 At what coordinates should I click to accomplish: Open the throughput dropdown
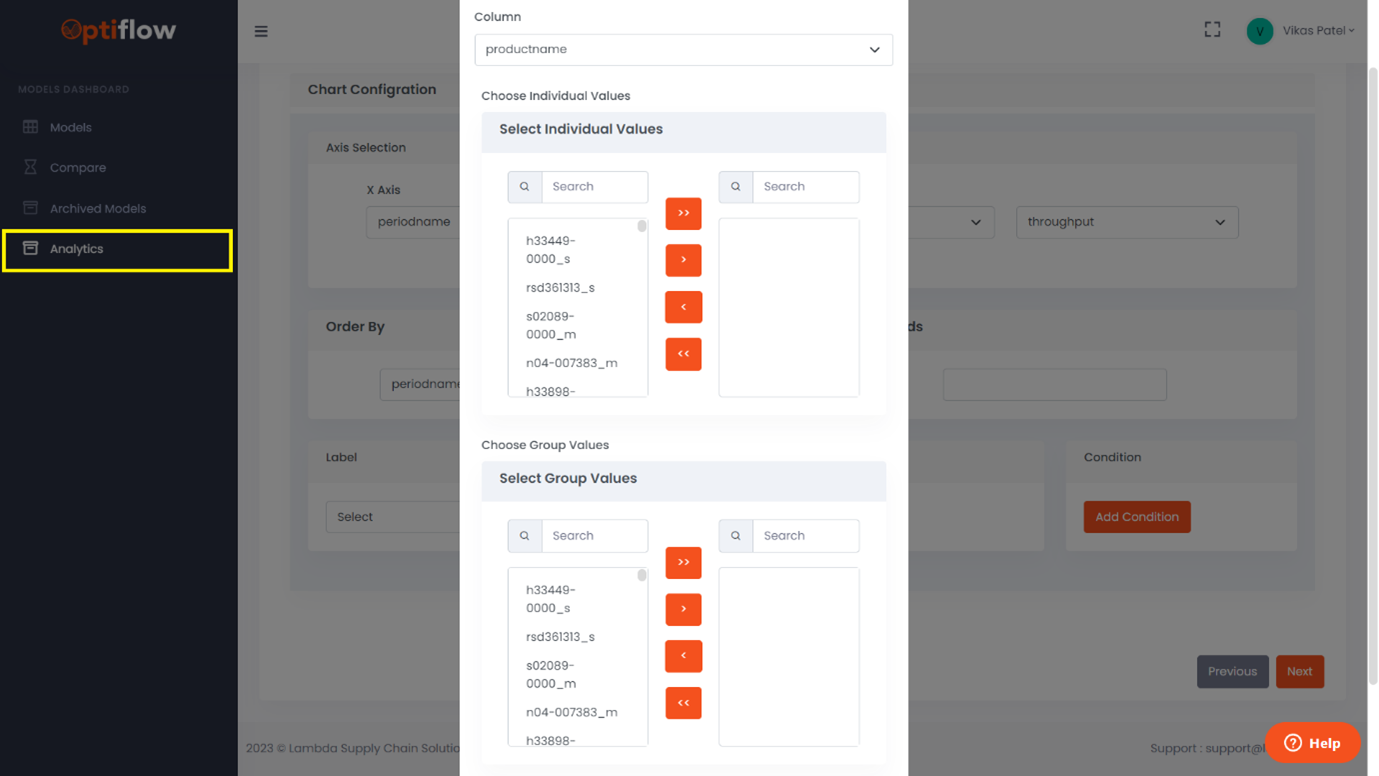pyautogui.click(x=1127, y=222)
